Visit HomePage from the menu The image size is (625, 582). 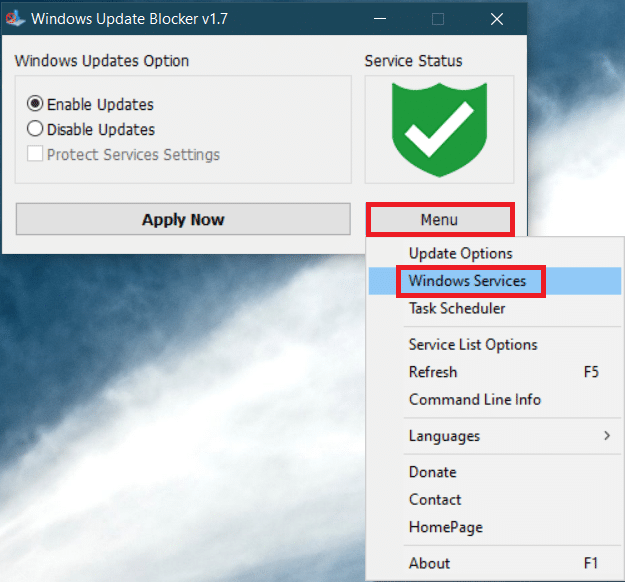click(495, 527)
